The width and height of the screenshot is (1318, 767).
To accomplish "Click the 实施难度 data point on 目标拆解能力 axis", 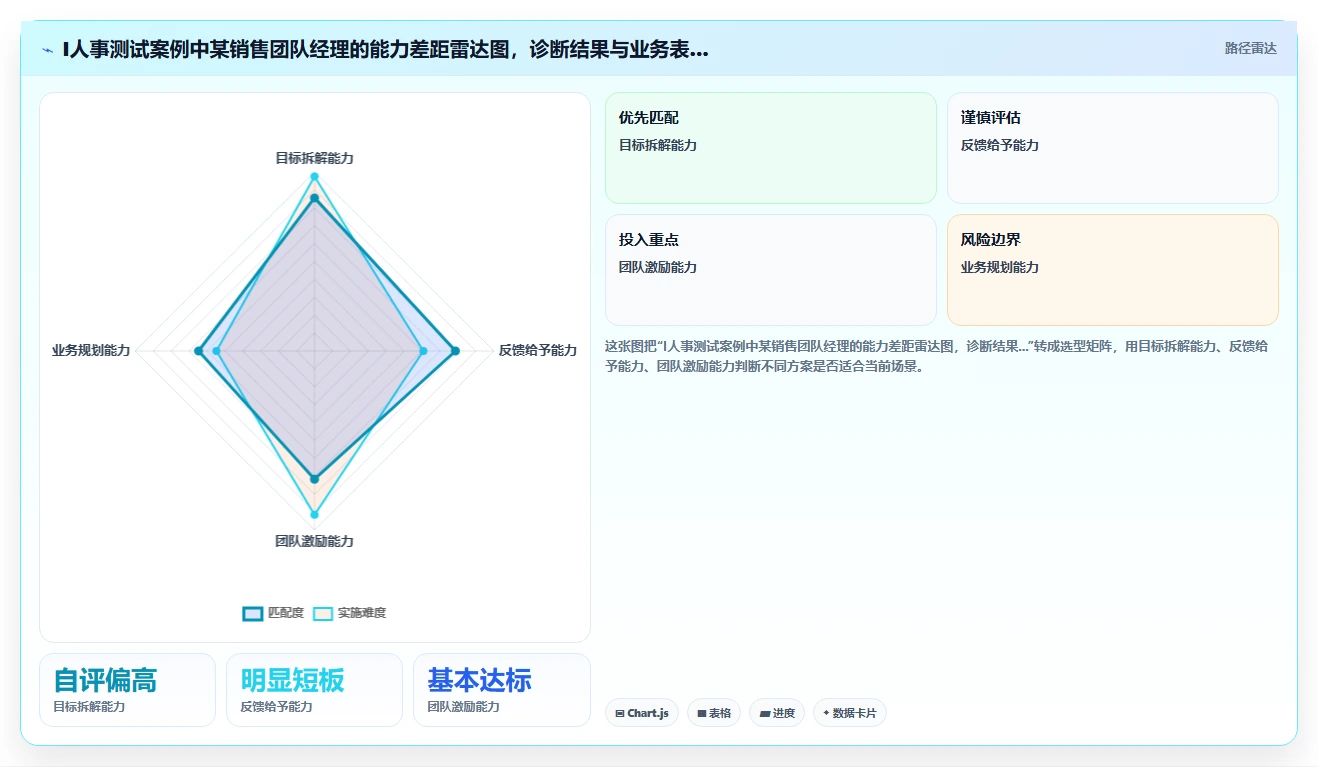I will [x=315, y=177].
